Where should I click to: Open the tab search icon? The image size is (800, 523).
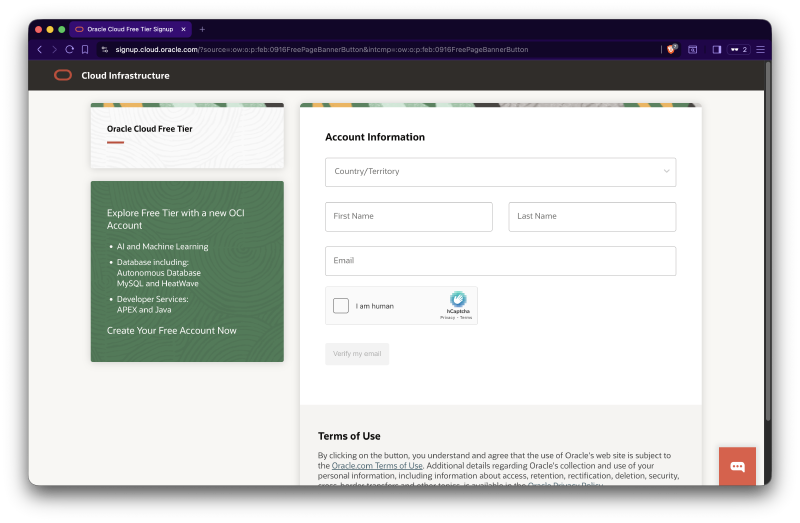click(x=692, y=49)
